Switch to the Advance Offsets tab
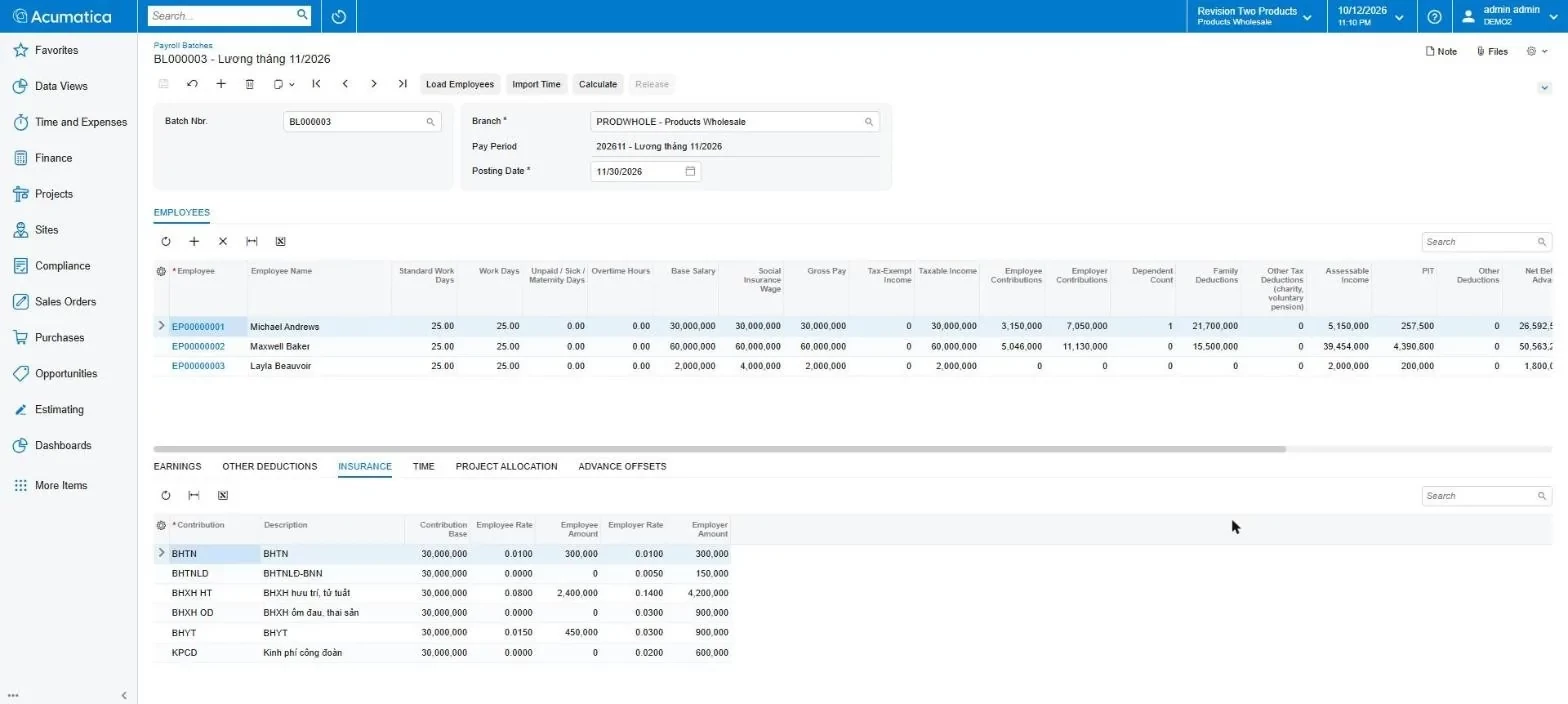 622,467
